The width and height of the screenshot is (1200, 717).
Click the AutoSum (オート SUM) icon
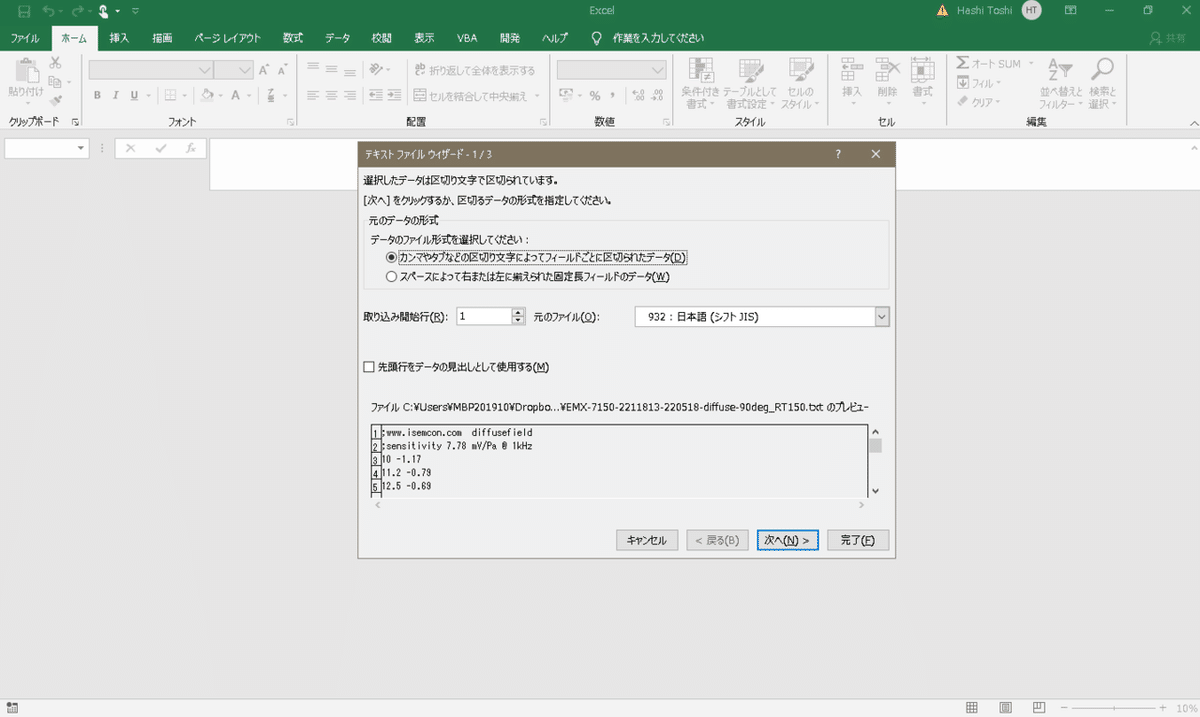click(x=963, y=63)
